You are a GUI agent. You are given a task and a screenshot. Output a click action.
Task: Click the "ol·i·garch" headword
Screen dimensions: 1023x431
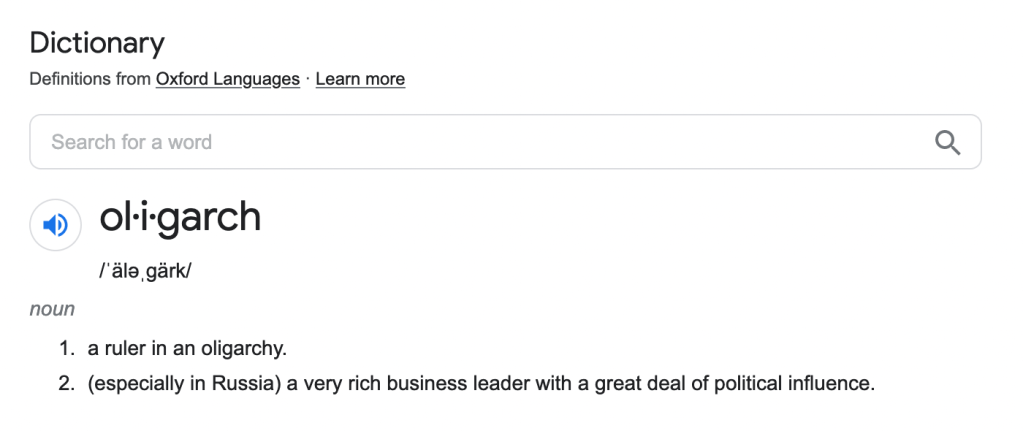(180, 218)
